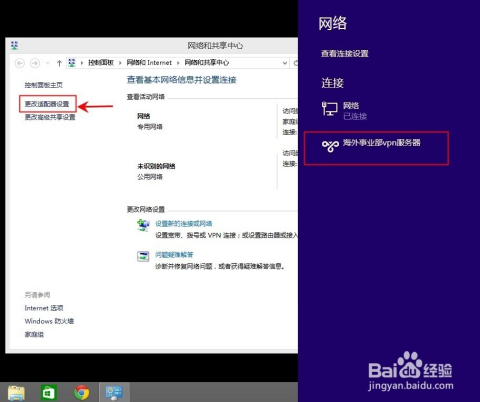The width and height of the screenshot is (480, 402).
Task: Open 查看连接设置 in network panel
Action: (x=345, y=54)
